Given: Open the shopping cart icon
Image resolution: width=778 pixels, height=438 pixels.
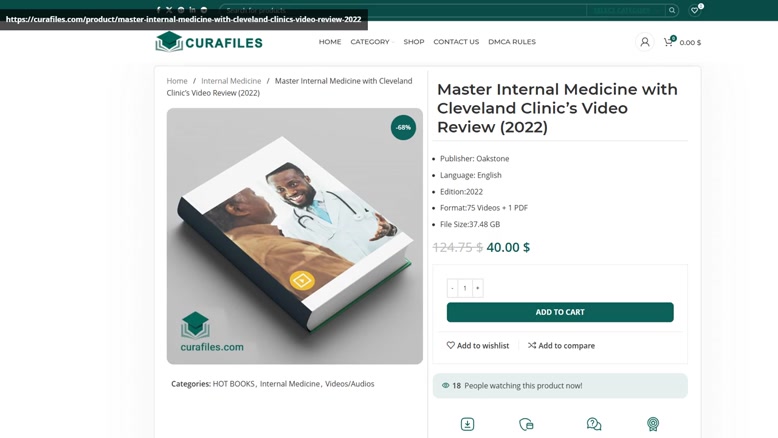Looking at the screenshot, I should pyautogui.click(x=669, y=42).
